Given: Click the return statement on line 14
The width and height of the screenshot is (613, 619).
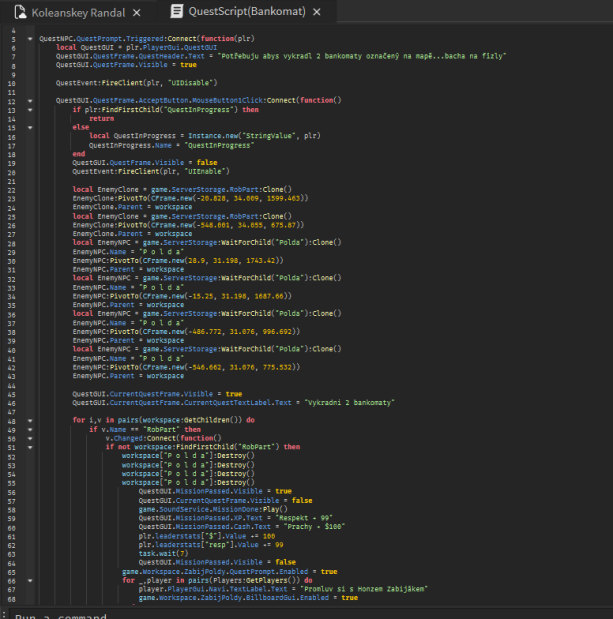Looking at the screenshot, I should pyautogui.click(x=101, y=119).
